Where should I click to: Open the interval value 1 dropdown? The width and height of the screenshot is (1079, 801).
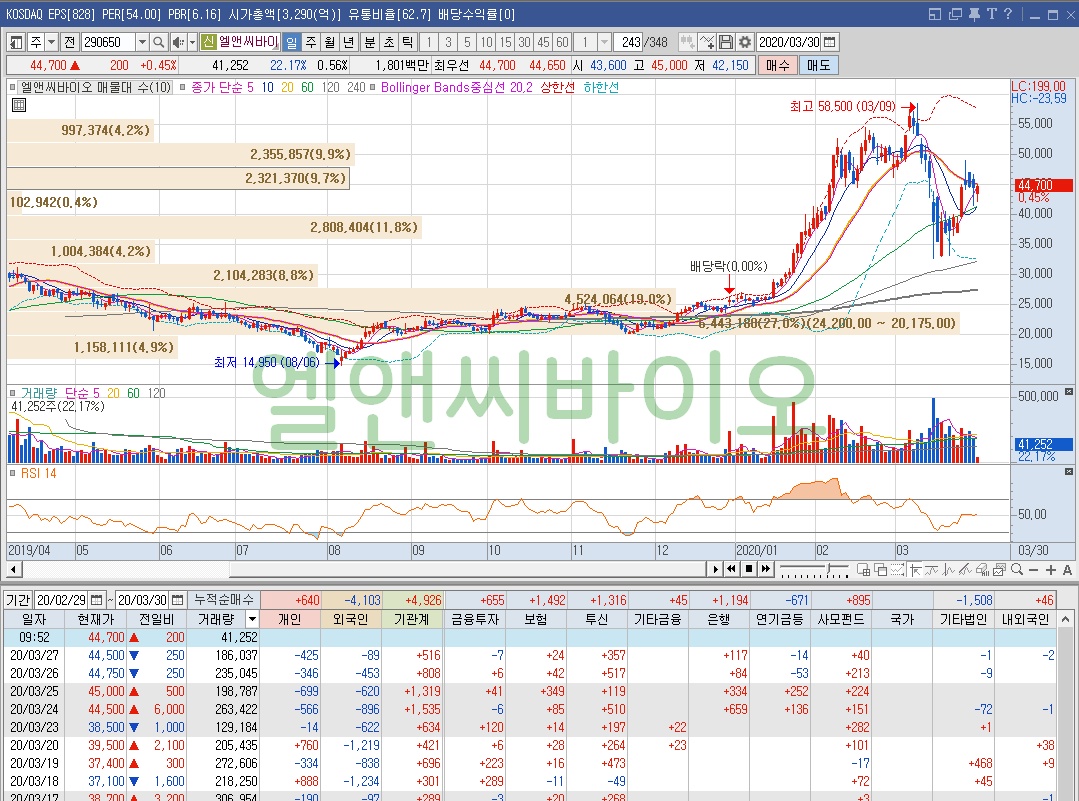[604, 43]
